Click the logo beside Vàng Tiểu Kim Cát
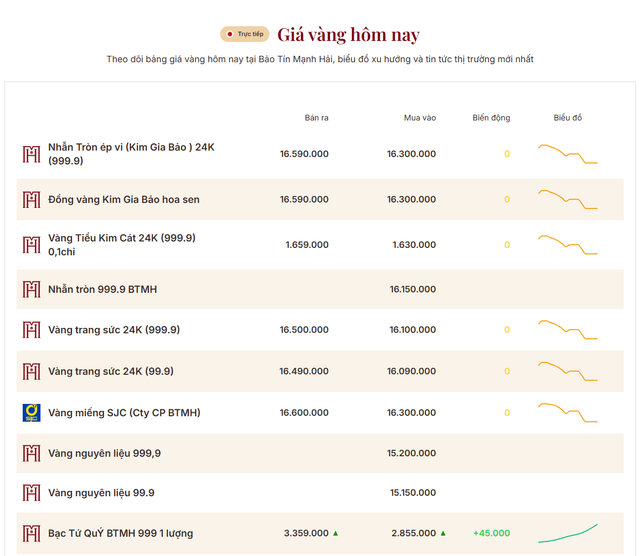Image resolution: width=640 pixels, height=556 pixels. [x=31, y=245]
